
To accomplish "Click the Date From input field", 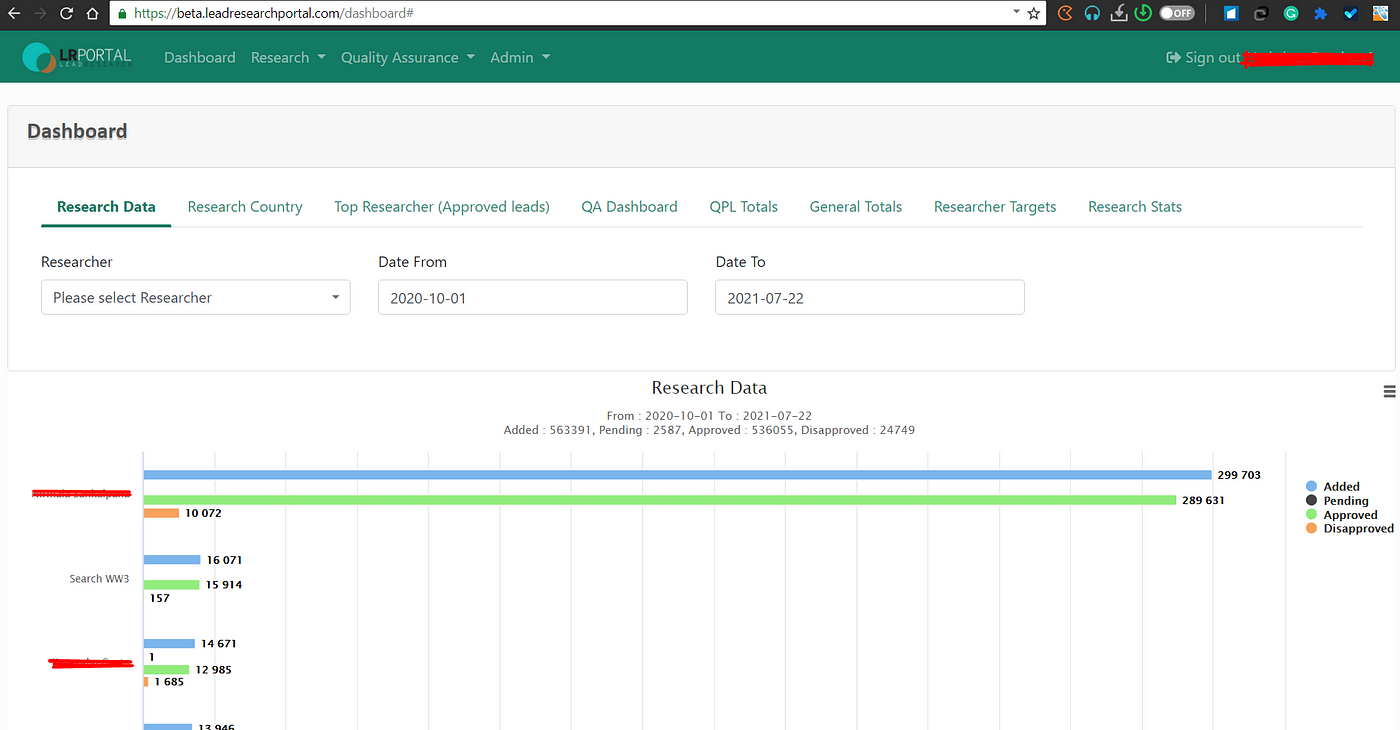I will pyautogui.click(x=533, y=297).
